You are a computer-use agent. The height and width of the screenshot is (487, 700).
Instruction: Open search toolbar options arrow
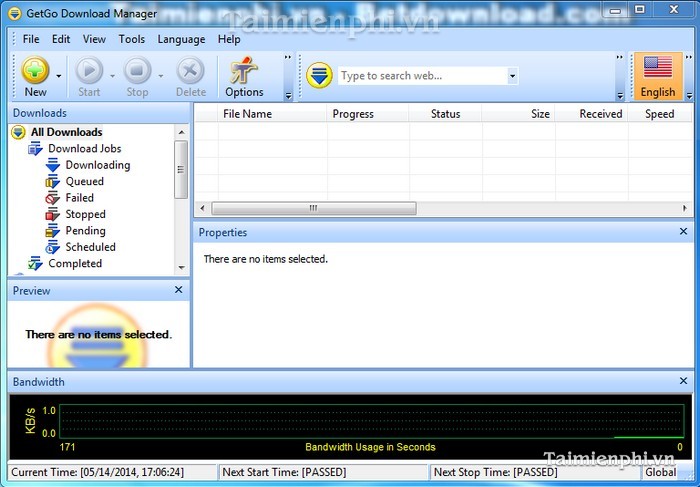[x=620, y=96]
